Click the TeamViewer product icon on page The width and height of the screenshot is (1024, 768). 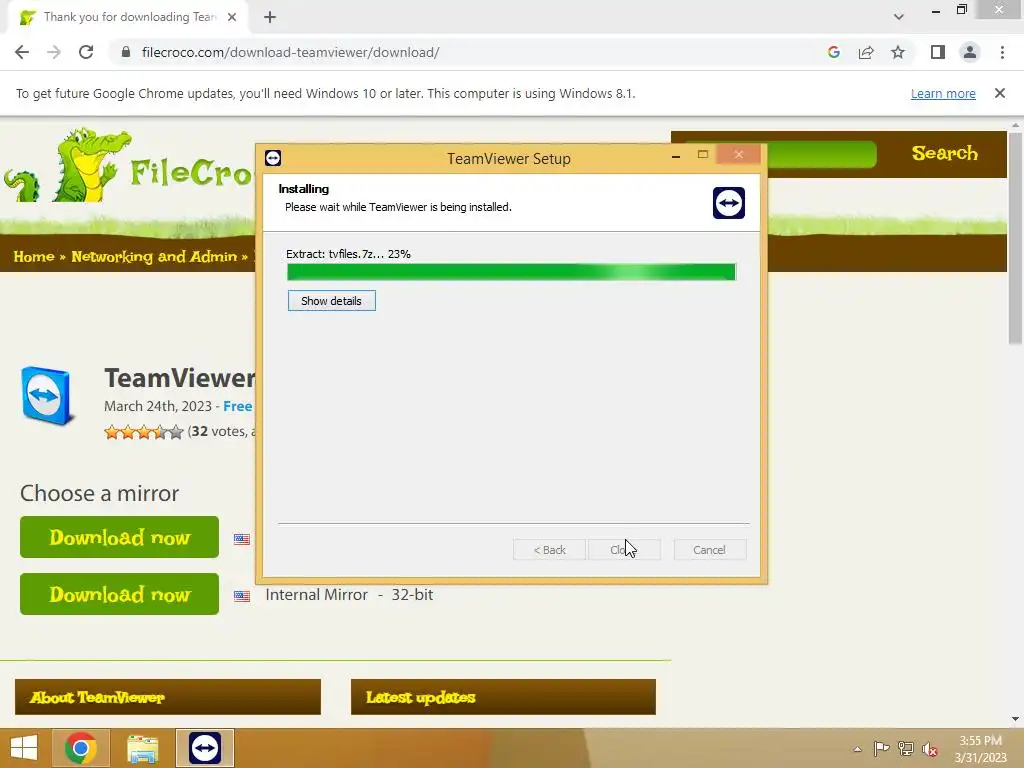coord(47,396)
